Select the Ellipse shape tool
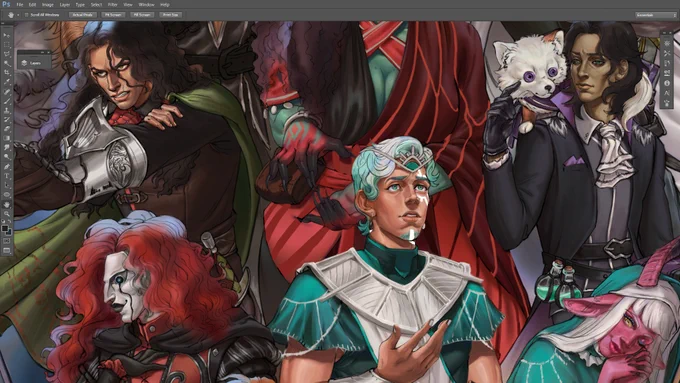This screenshot has height=383, width=680. pos(7,194)
